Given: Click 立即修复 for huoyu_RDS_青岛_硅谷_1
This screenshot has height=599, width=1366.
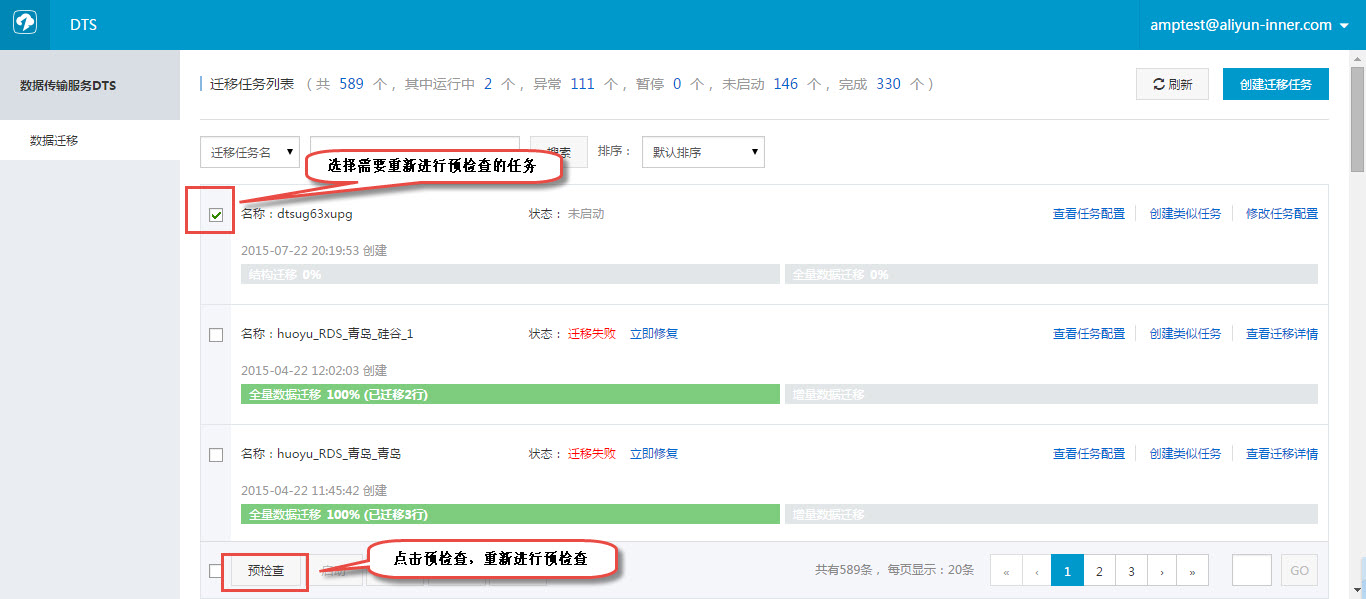Looking at the screenshot, I should pos(654,334).
